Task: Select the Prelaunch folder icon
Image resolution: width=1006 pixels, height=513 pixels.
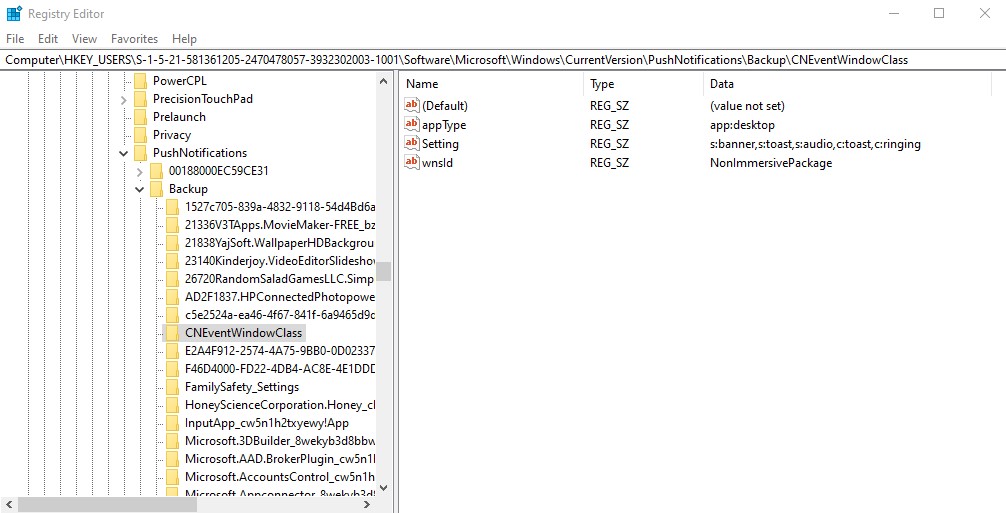Action: [141, 117]
